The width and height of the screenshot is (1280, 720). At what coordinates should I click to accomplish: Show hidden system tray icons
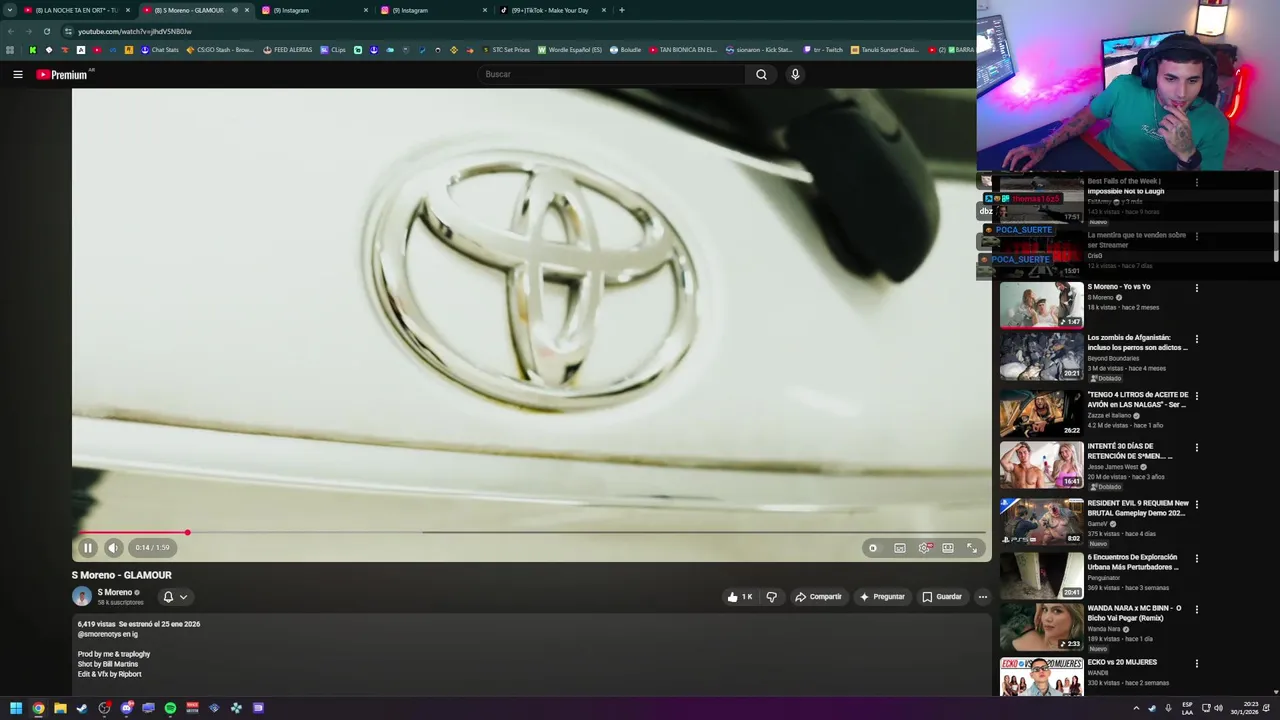[1136, 708]
